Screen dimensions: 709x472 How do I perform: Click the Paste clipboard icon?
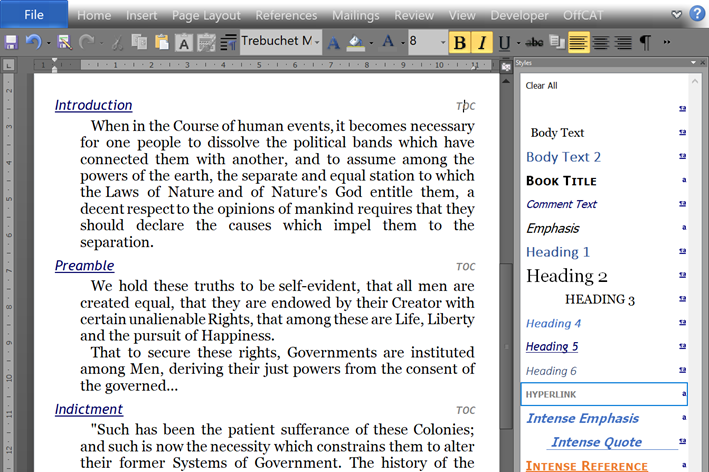coord(161,42)
